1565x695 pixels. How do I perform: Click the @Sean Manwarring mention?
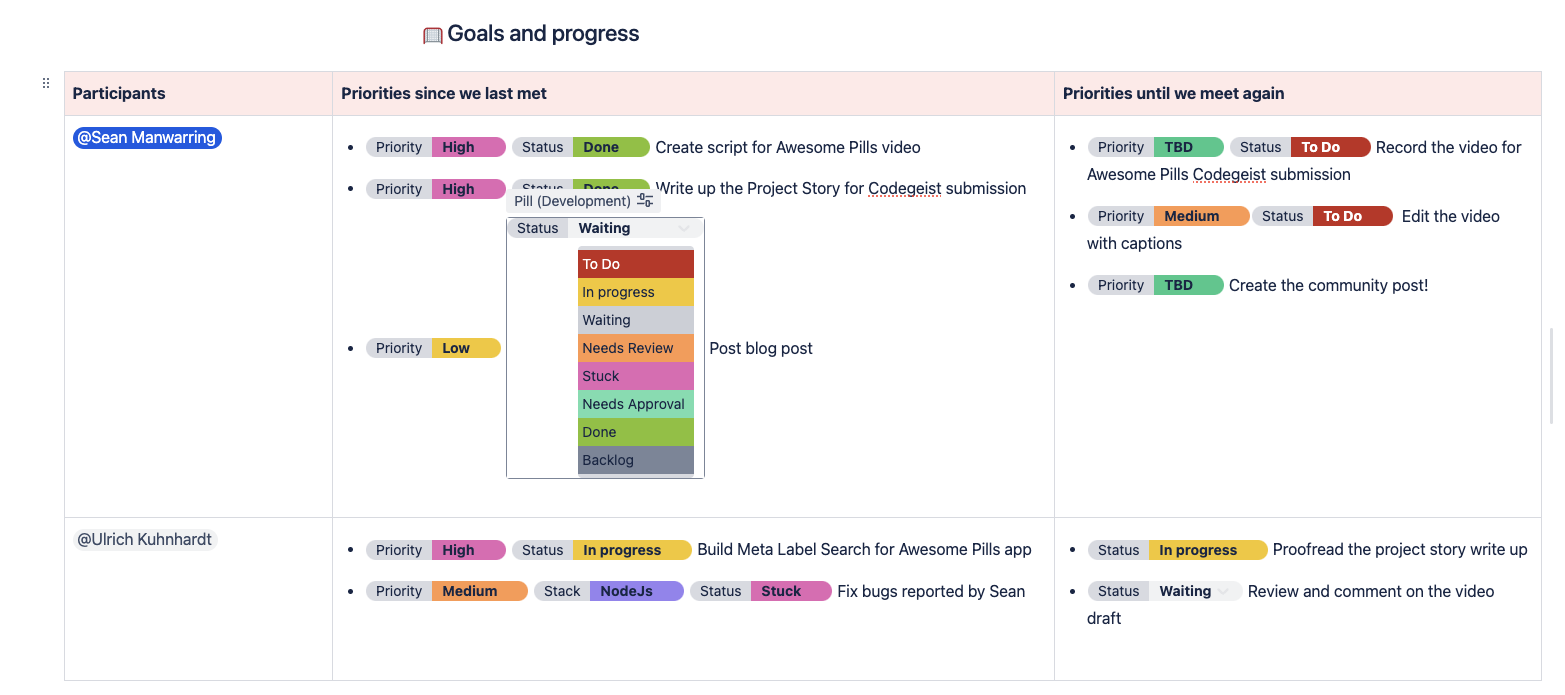coord(147,138)
